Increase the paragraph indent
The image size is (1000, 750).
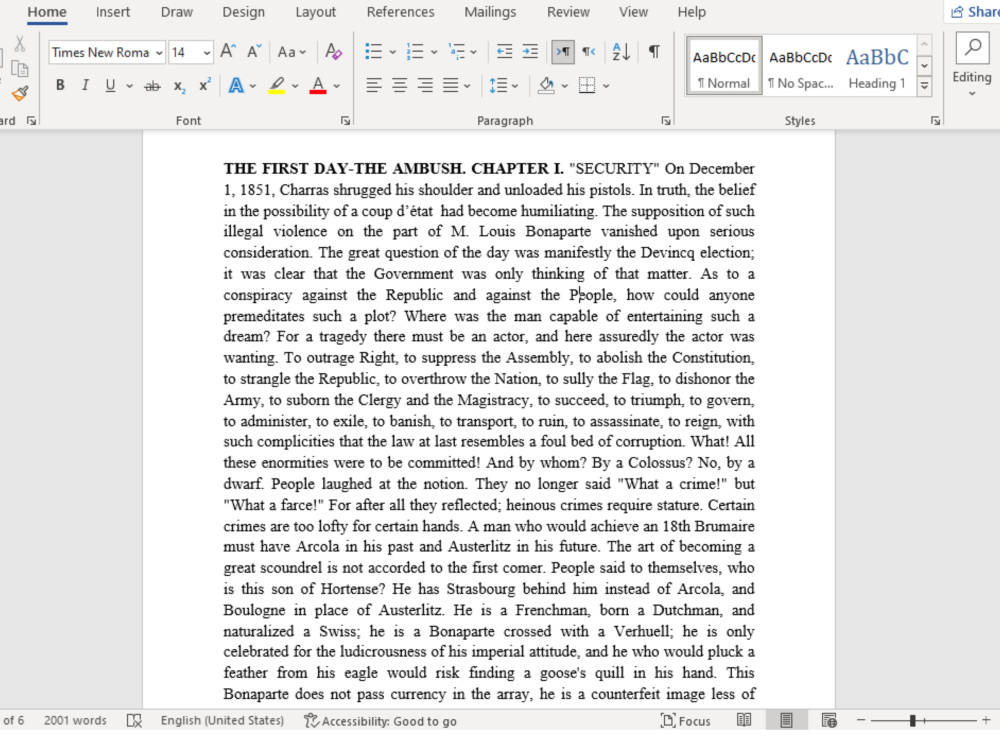pos(530,52)
